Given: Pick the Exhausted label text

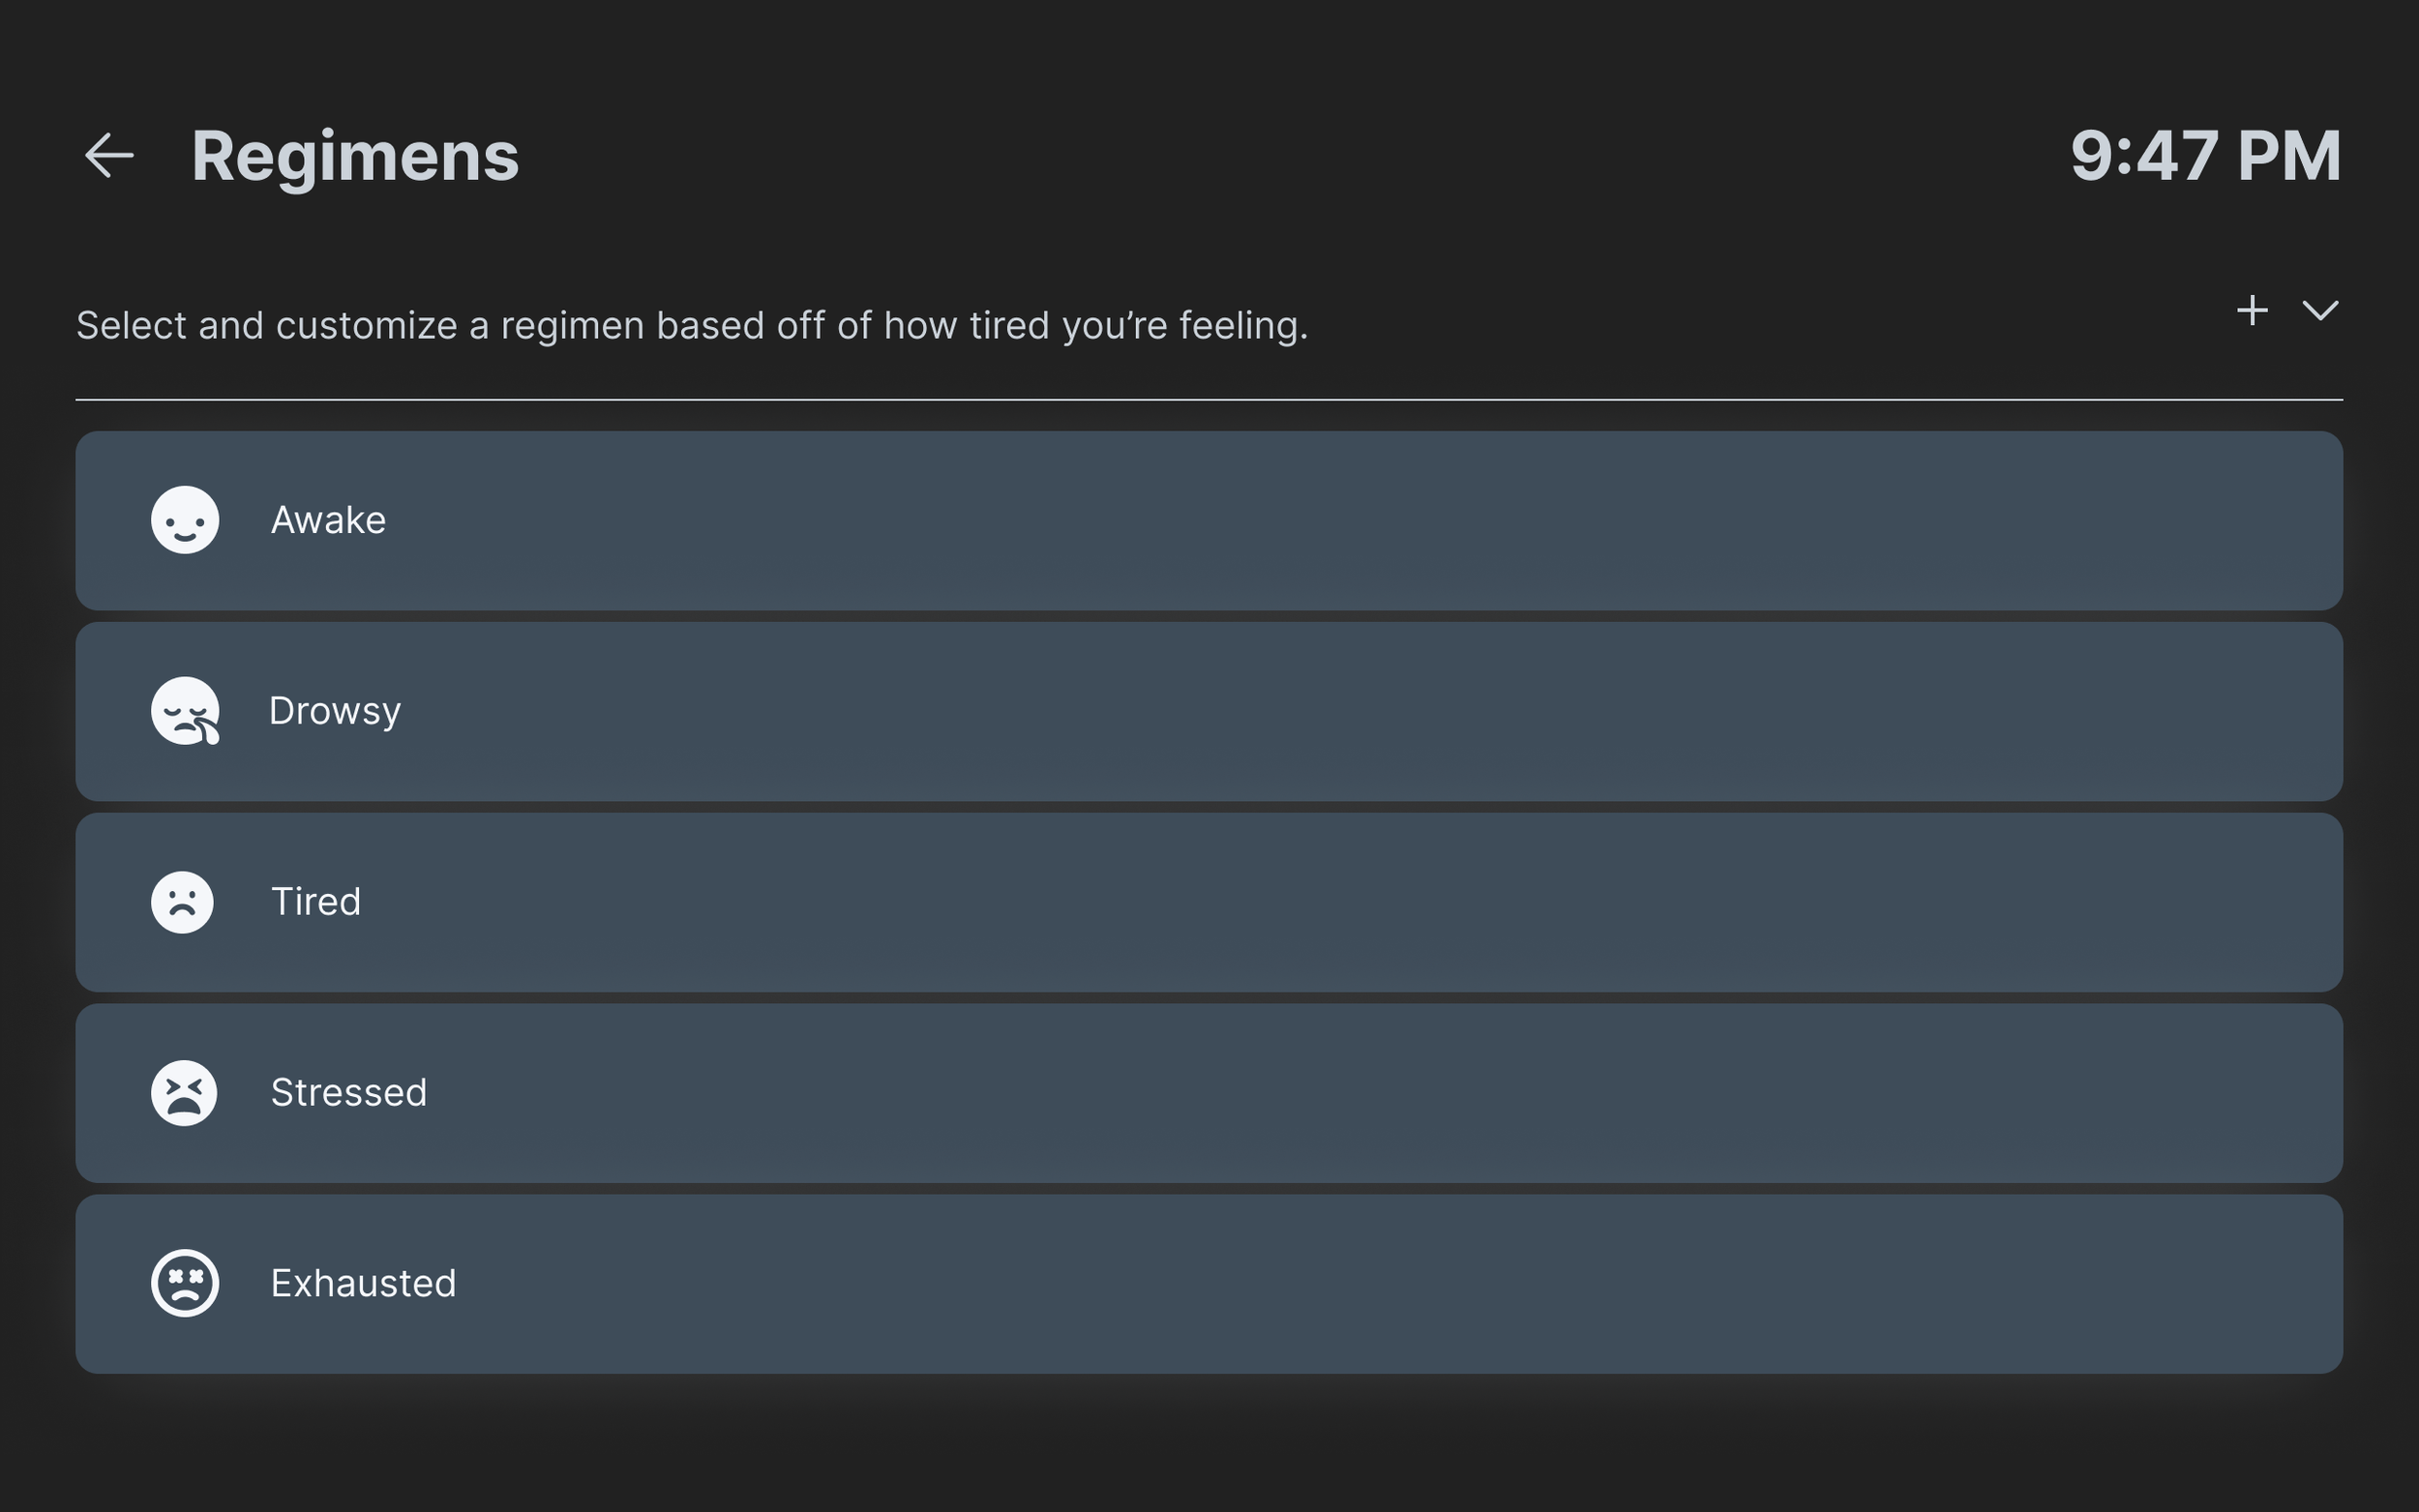Looking at the screenshot, I should tap(363, 1283).
